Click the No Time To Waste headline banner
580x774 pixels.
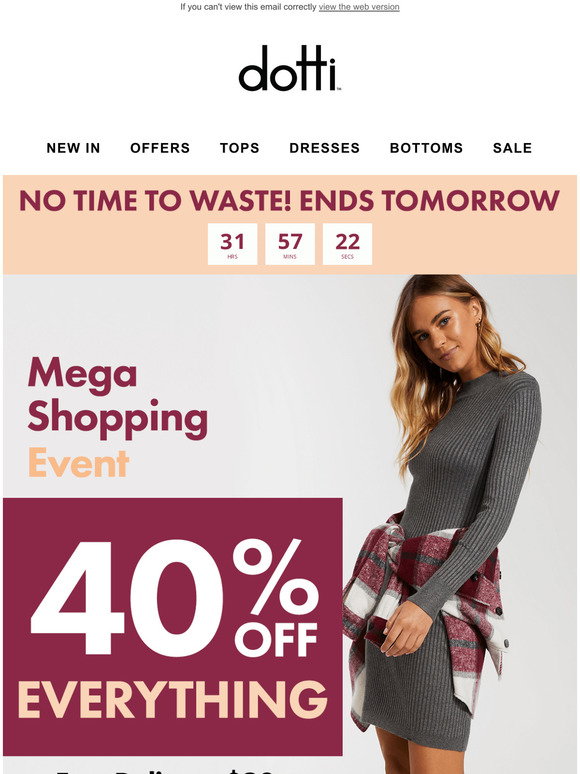coord(289,200)
